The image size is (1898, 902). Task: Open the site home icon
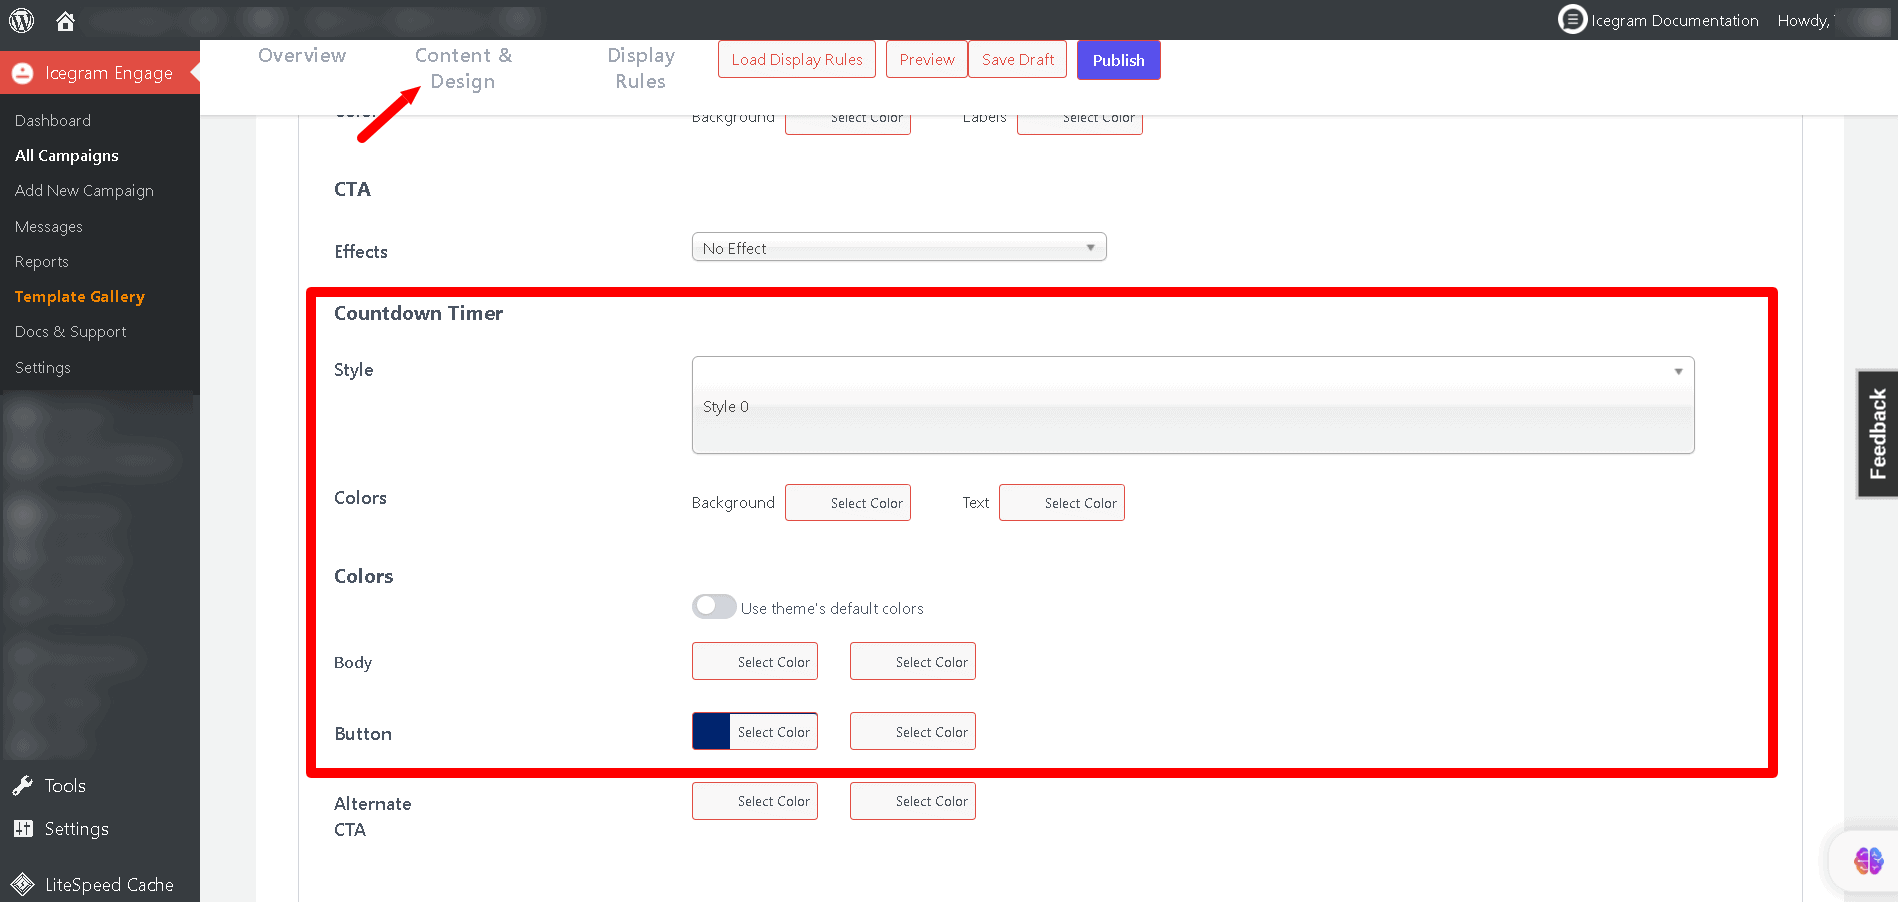[66, 20]
